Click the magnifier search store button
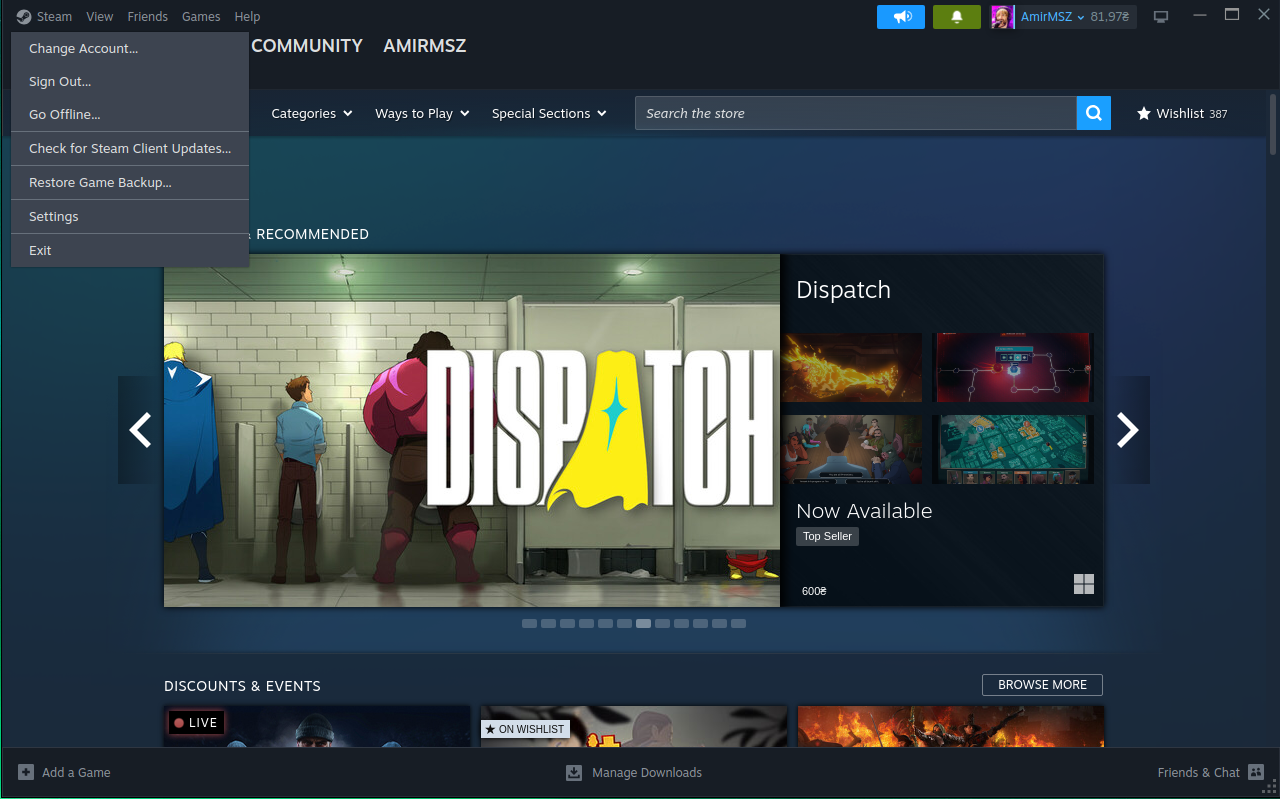 coord(1093,113)
